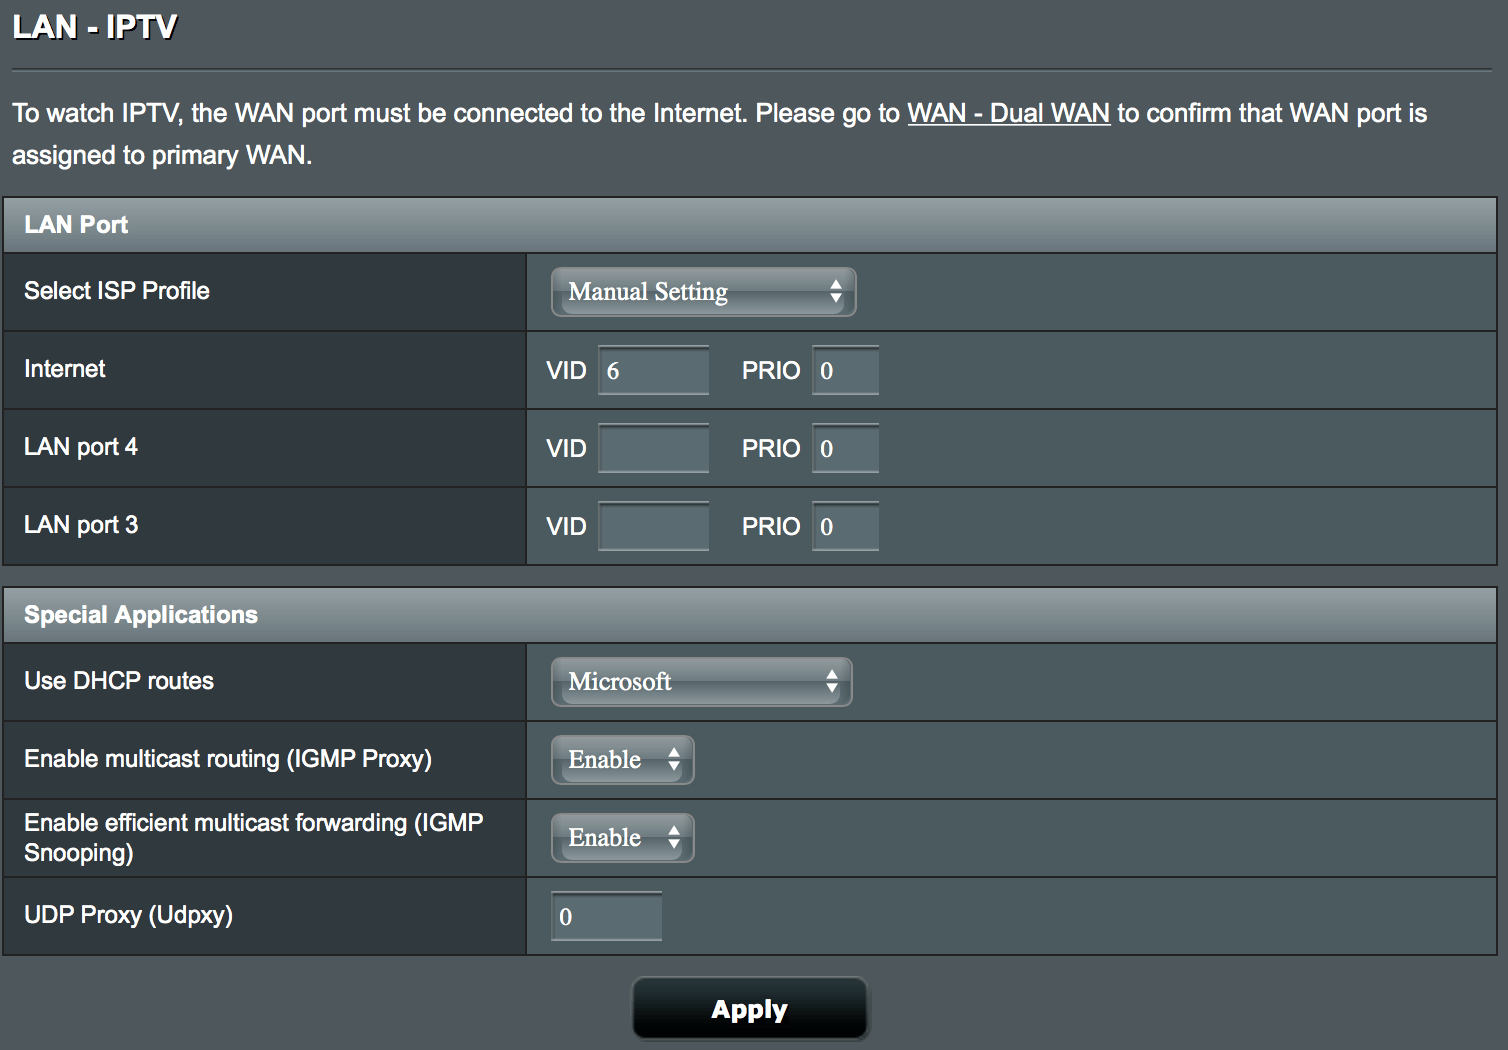Click the Special Applications section header

pyautogui.click(x=141, y=615)
